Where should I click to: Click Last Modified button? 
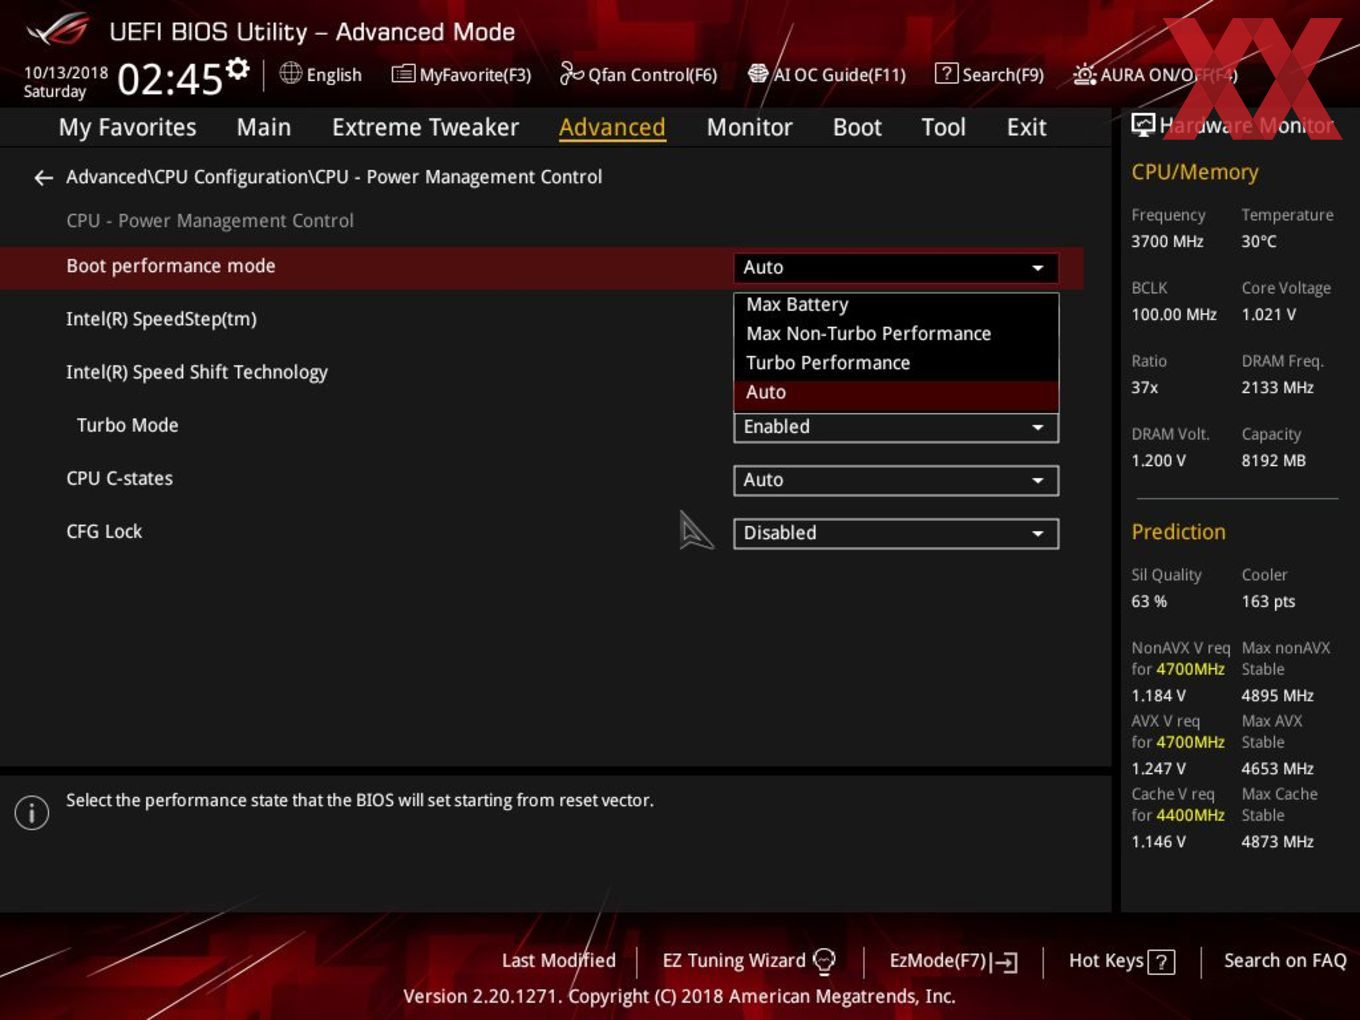click(558, 961)
